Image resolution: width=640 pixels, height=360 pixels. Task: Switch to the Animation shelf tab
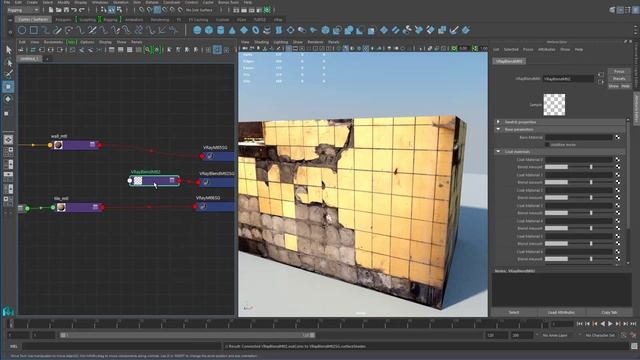pyautogui.click(x=134, y=20)
